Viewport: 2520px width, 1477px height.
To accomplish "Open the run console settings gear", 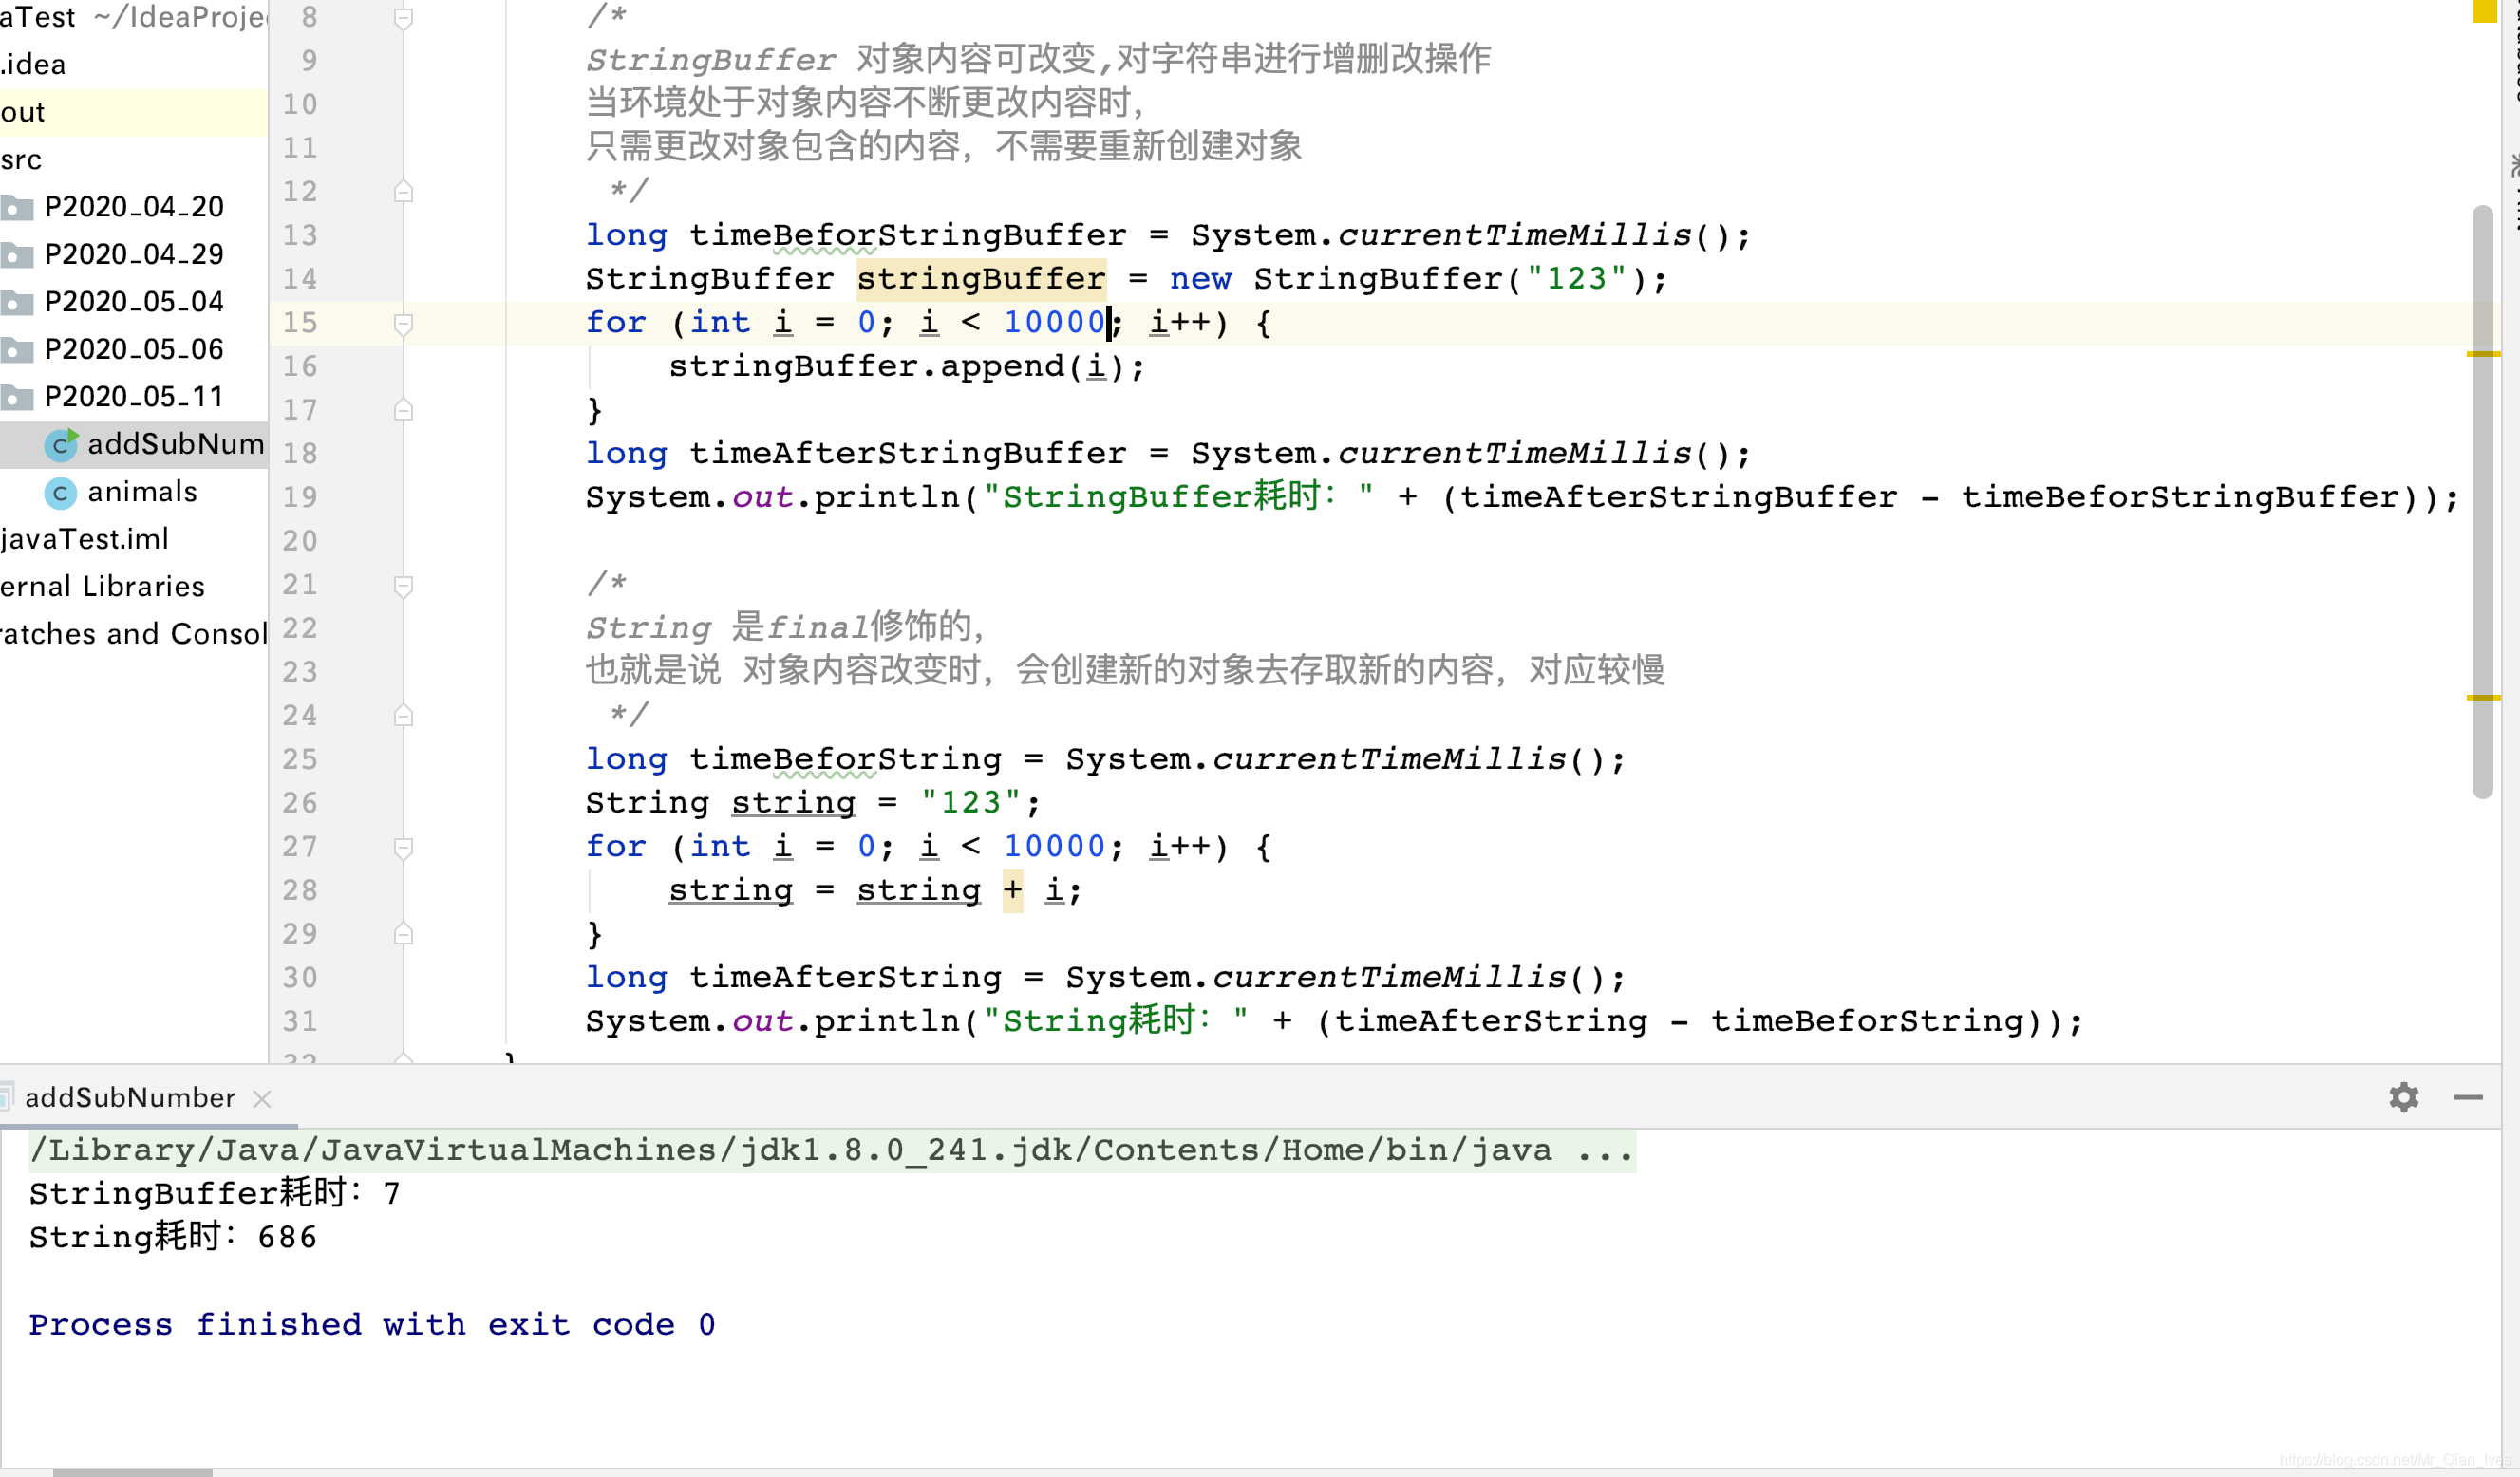I will (2403, 1097).
